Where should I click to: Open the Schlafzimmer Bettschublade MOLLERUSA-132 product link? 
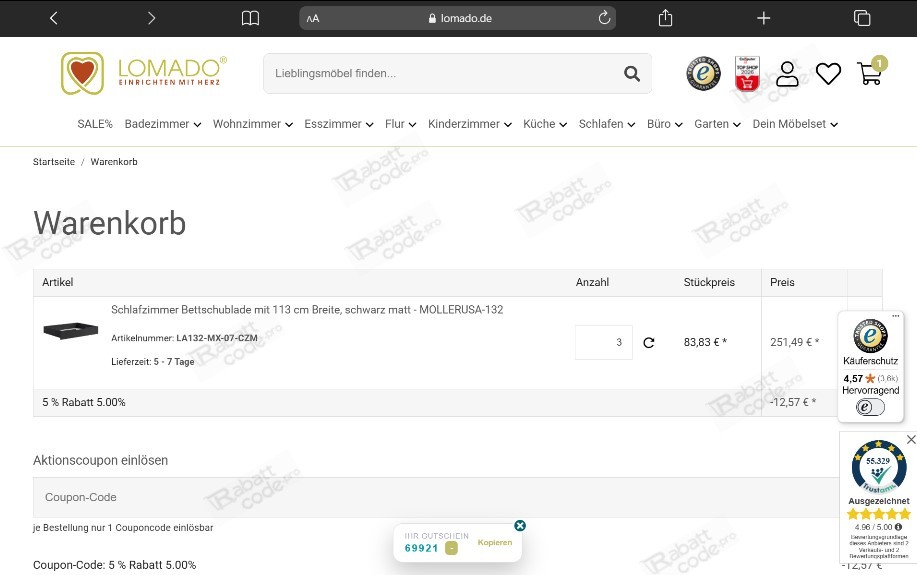click(x=307, y=309)
